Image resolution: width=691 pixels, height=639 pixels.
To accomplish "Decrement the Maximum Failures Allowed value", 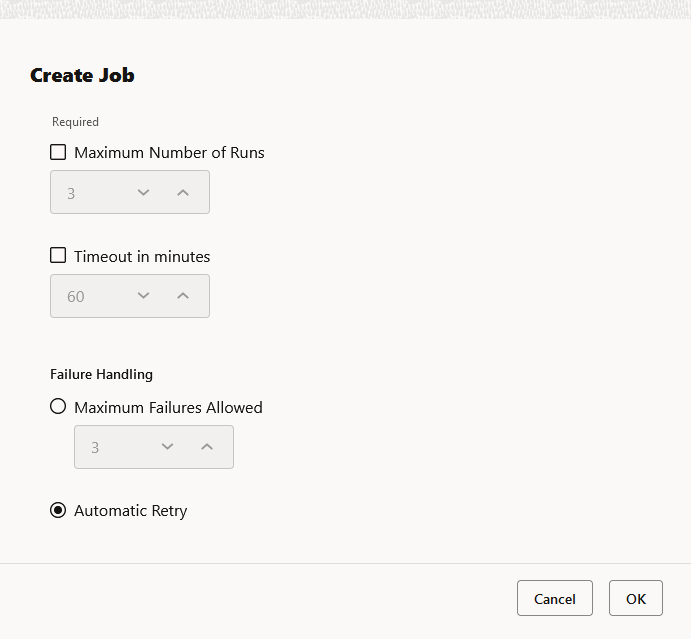I will tap(167, 447).
